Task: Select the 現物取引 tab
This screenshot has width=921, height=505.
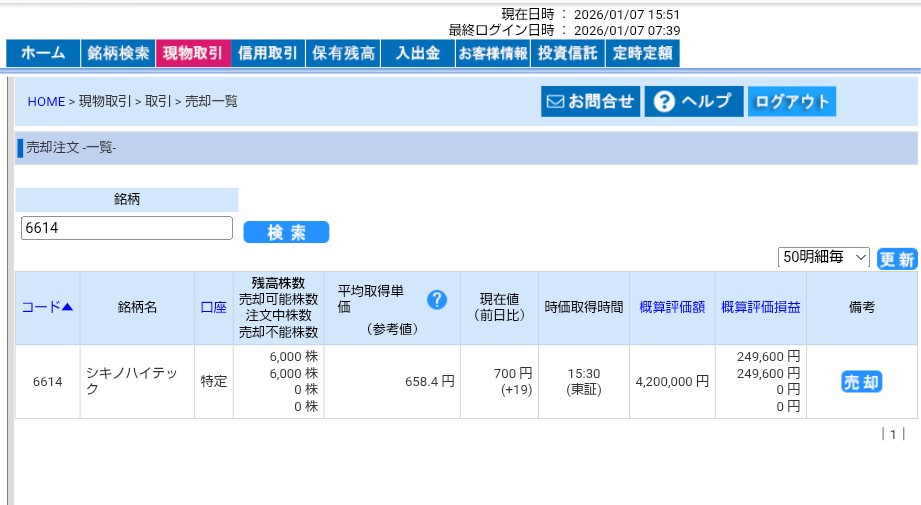Action: (x=193, y=53)
